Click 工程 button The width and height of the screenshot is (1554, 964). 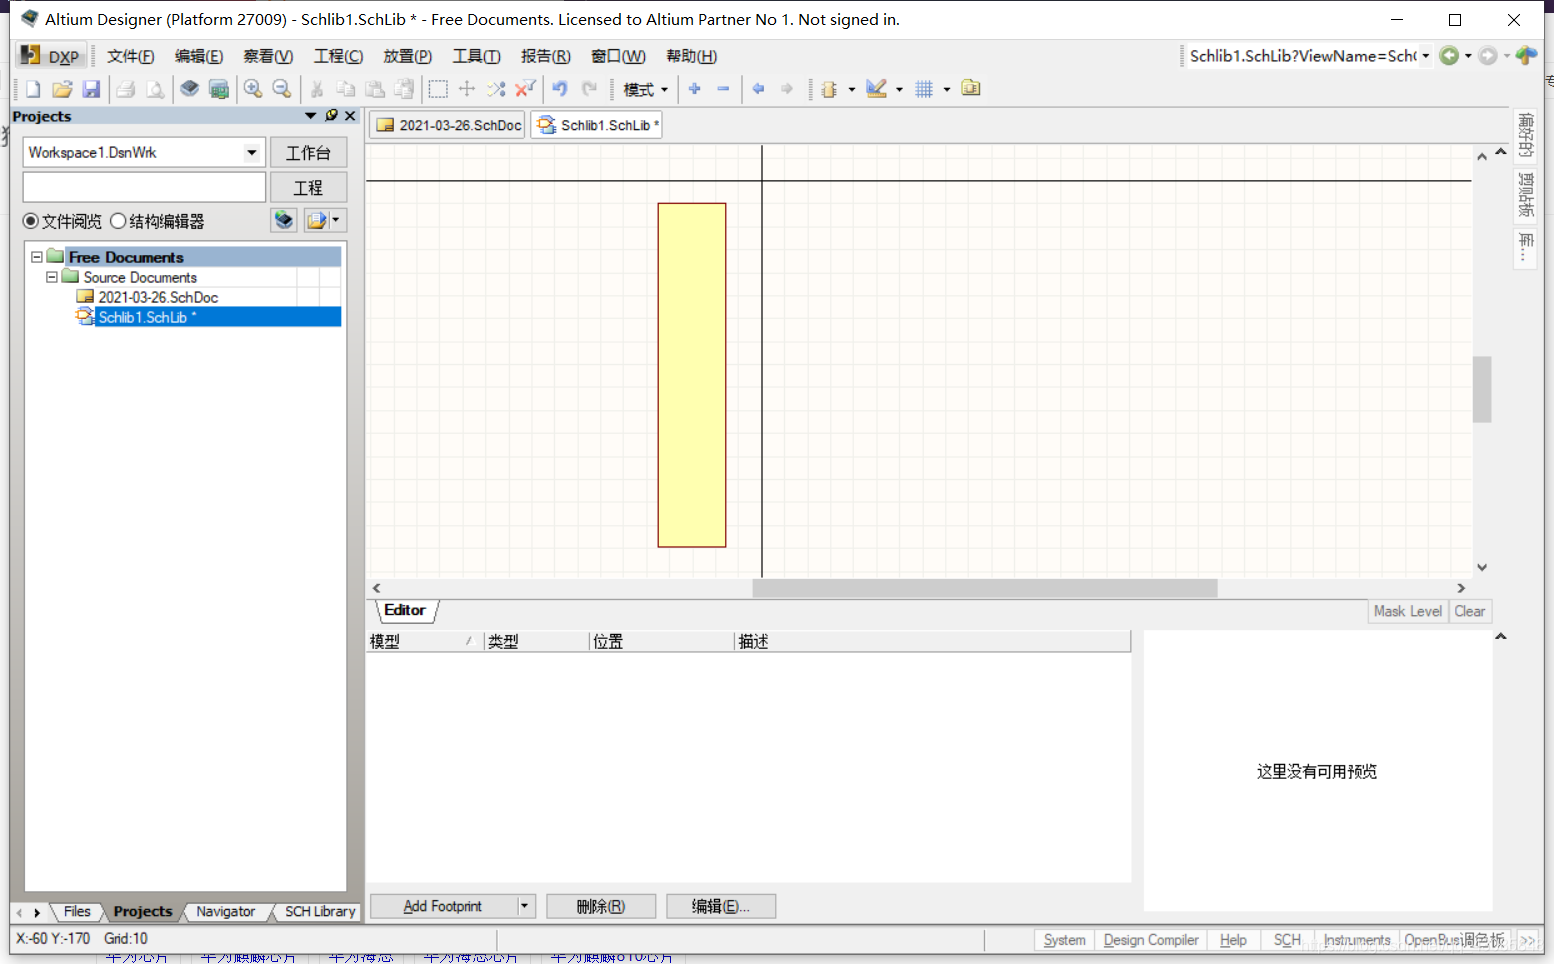coord(308,188)
